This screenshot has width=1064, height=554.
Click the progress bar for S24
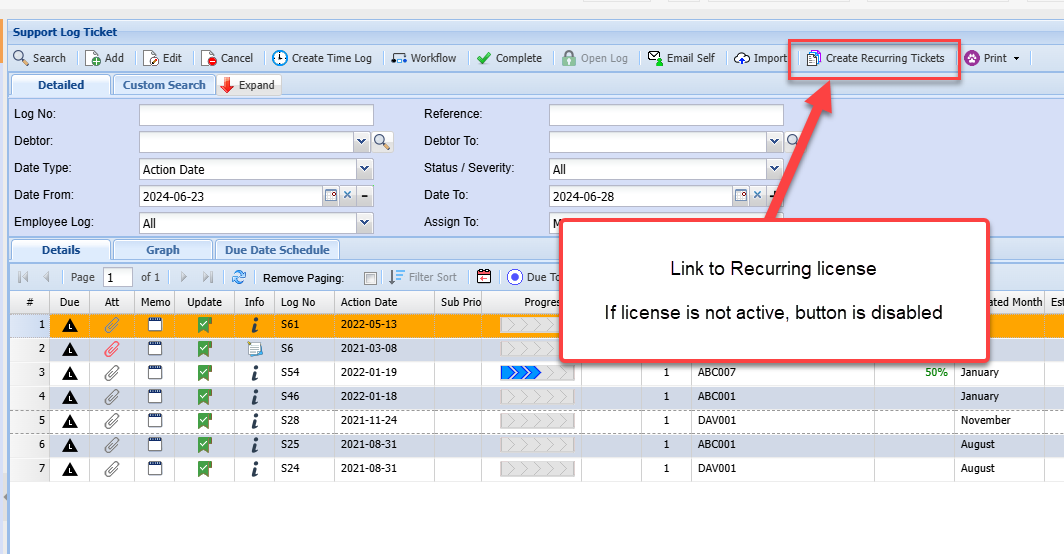[537, 468]
